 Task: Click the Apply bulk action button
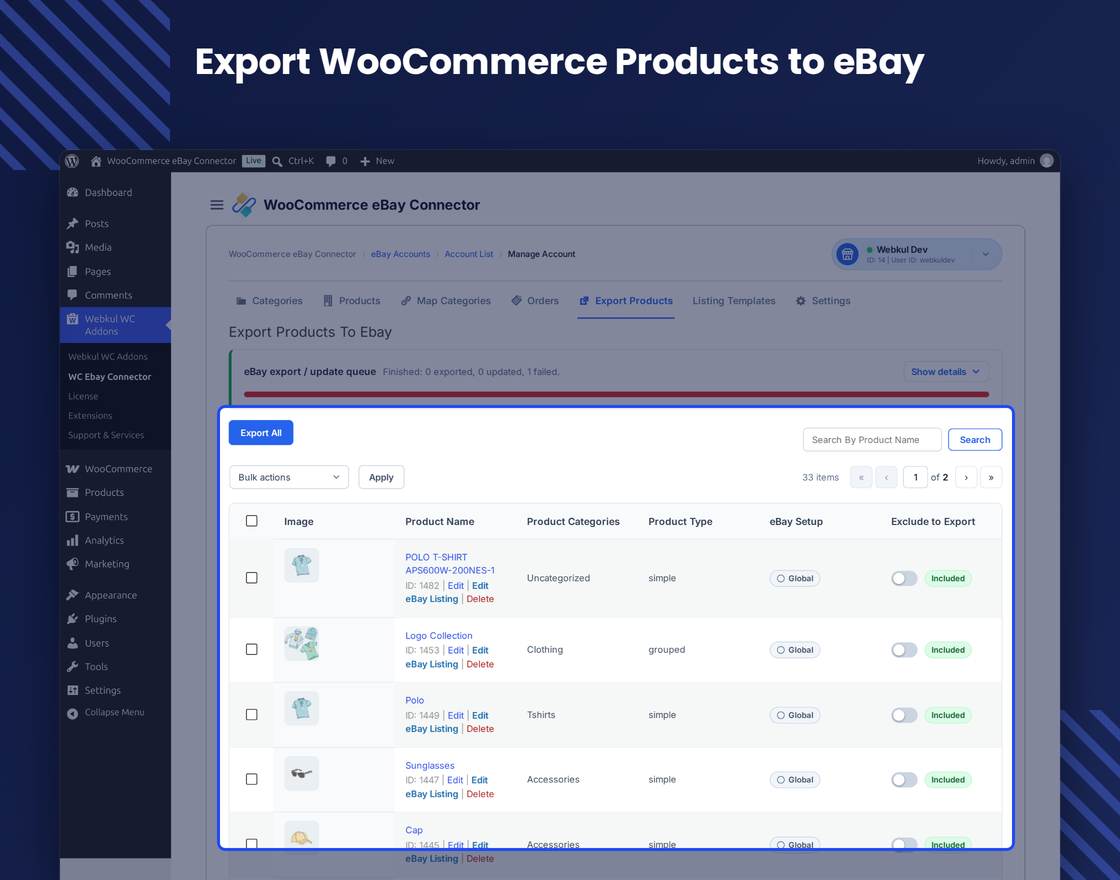381,477
